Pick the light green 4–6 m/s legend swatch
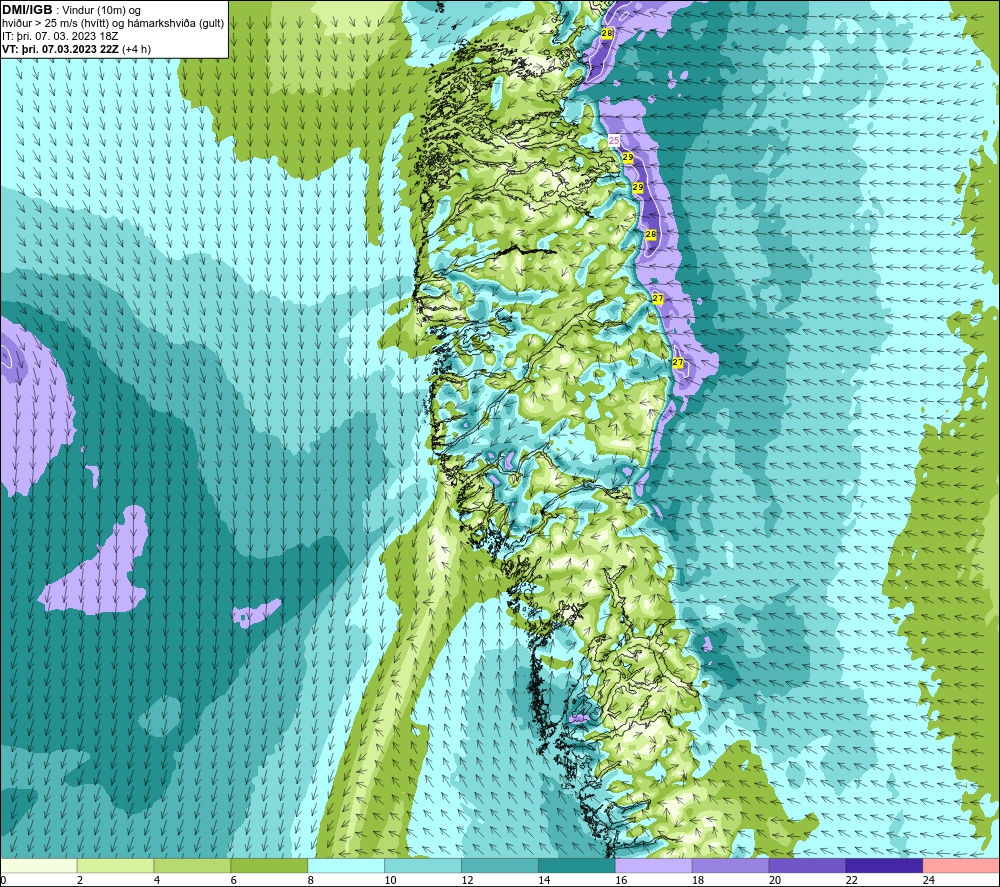 [x=192, y=865]
